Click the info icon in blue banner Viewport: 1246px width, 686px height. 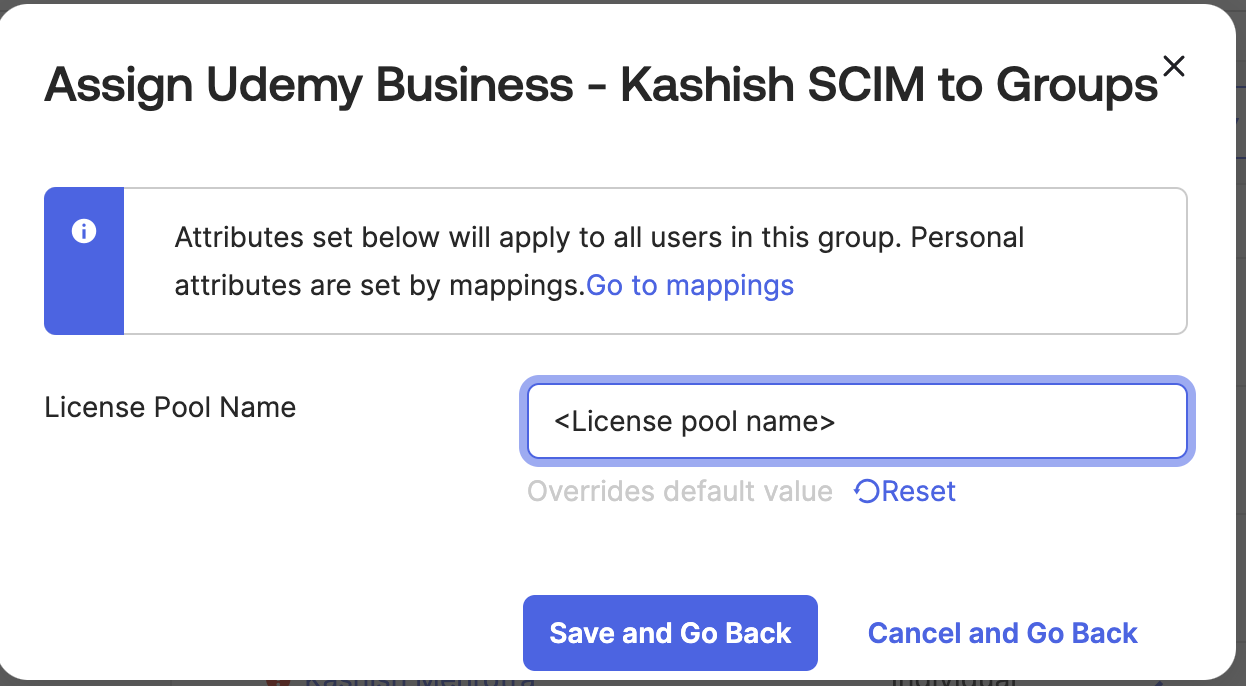tap(84, 232)
